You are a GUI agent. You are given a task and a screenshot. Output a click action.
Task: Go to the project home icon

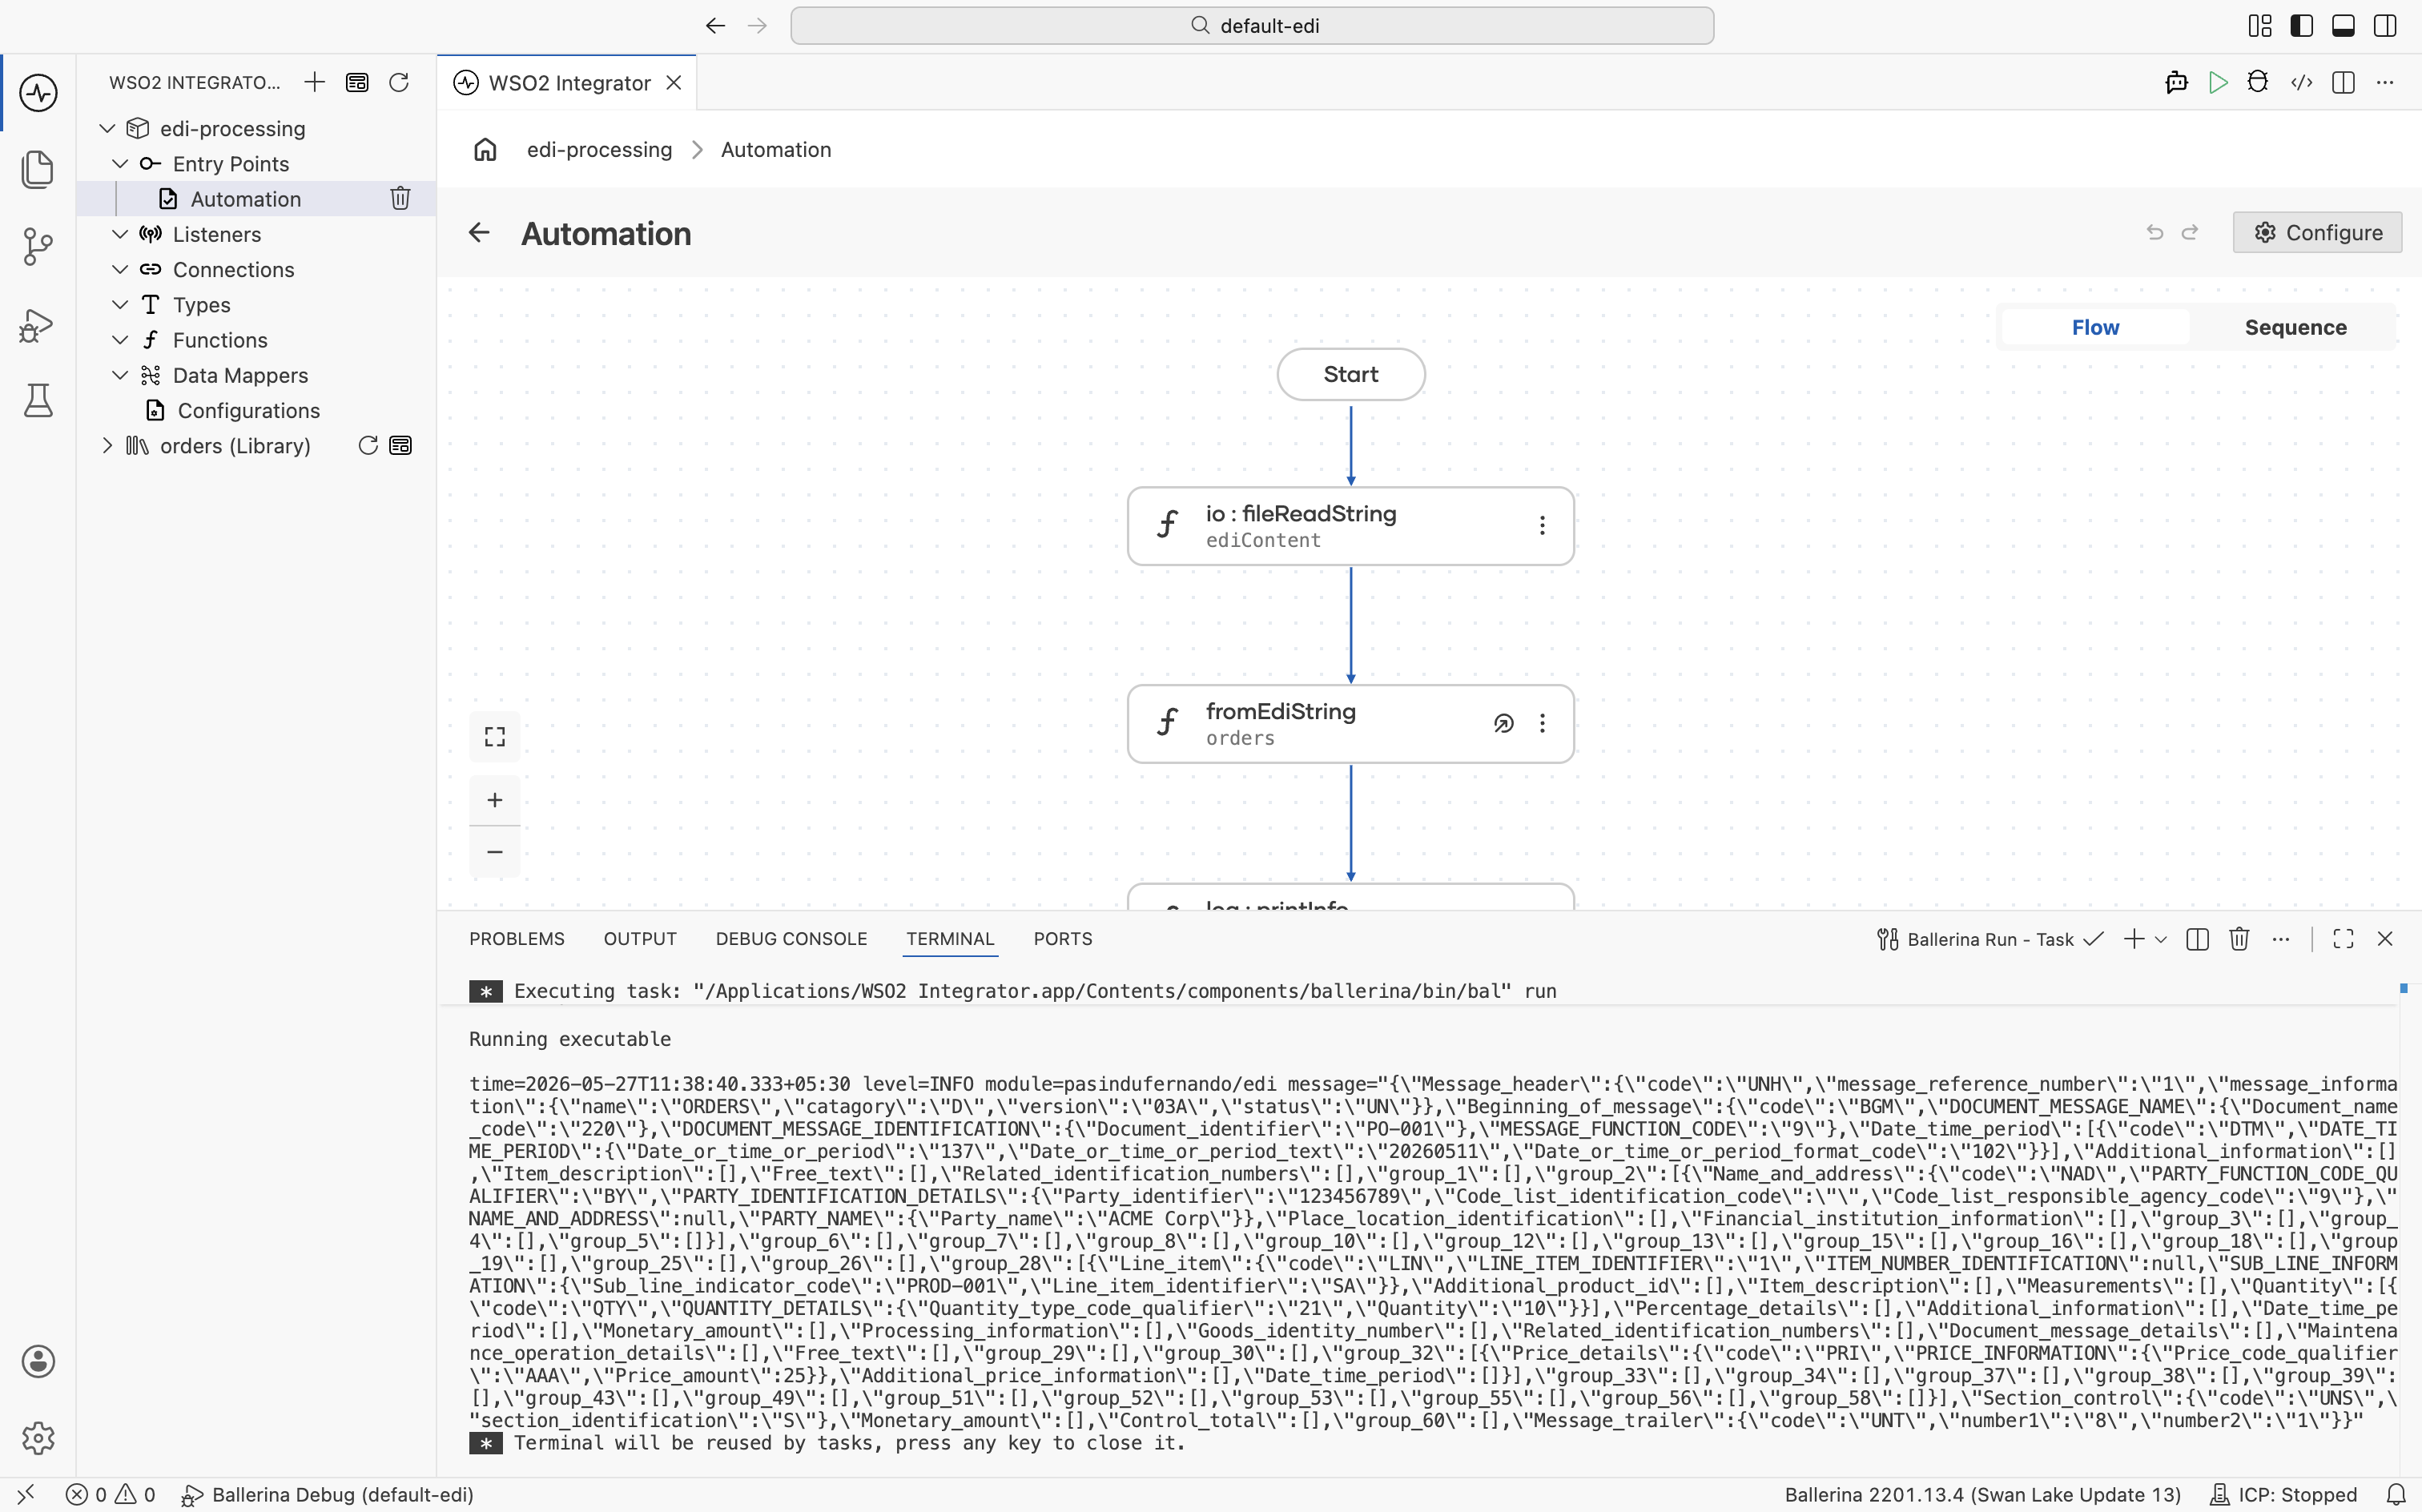coord(485,149)
